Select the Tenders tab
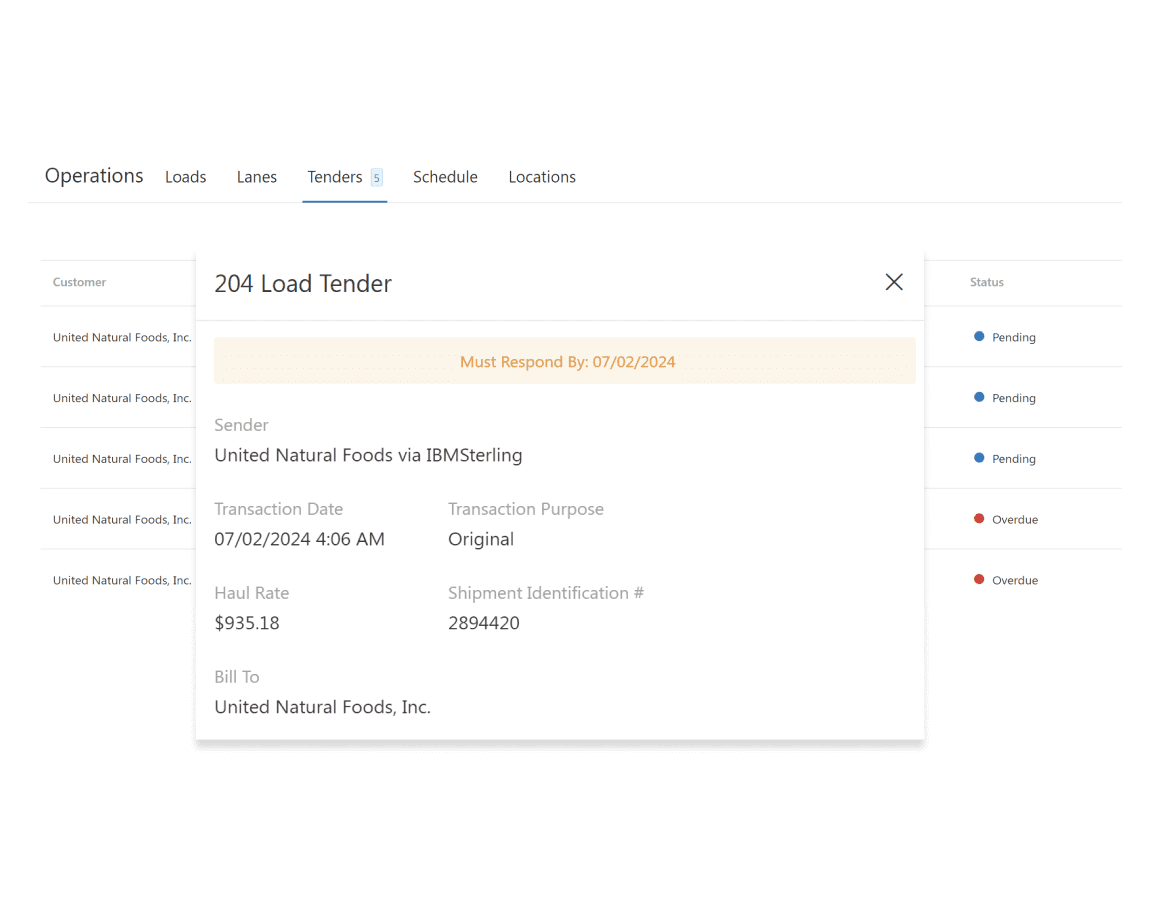 point(334,177)
